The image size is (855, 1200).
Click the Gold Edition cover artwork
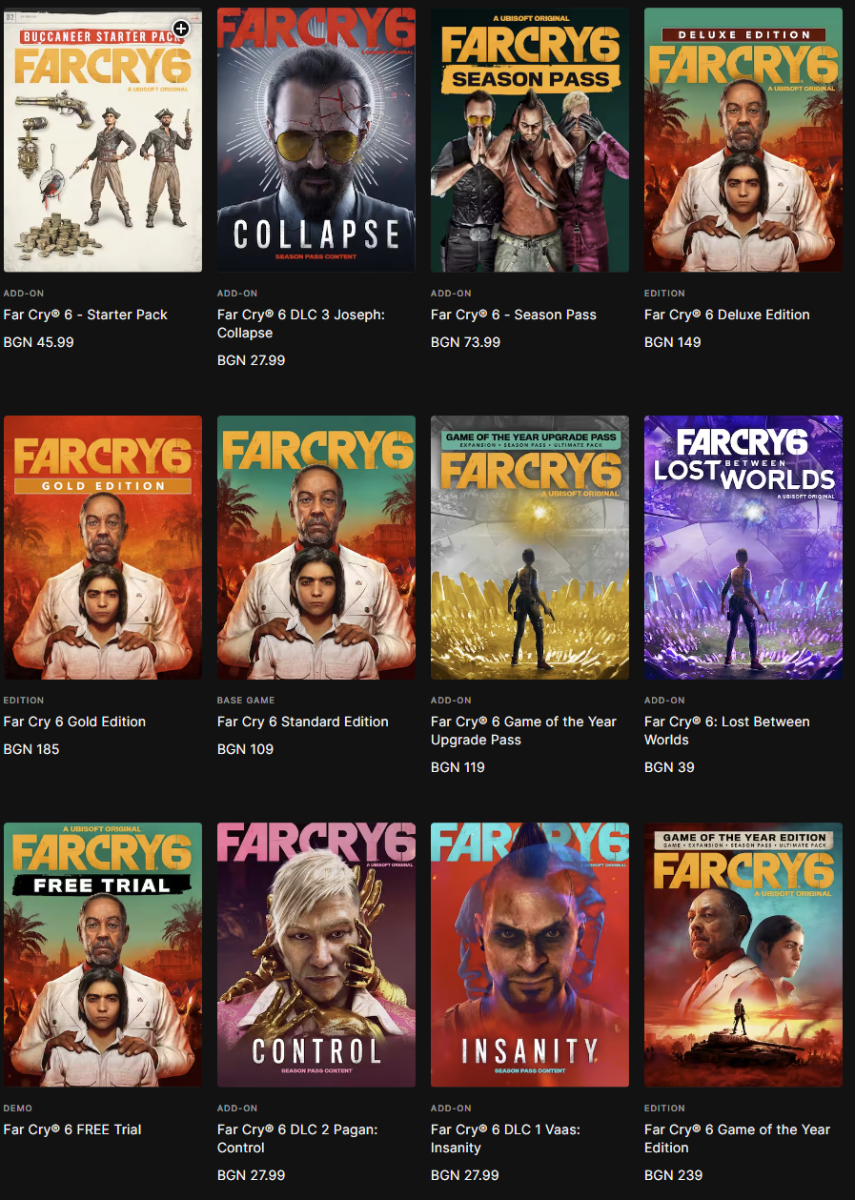(103, 548)
